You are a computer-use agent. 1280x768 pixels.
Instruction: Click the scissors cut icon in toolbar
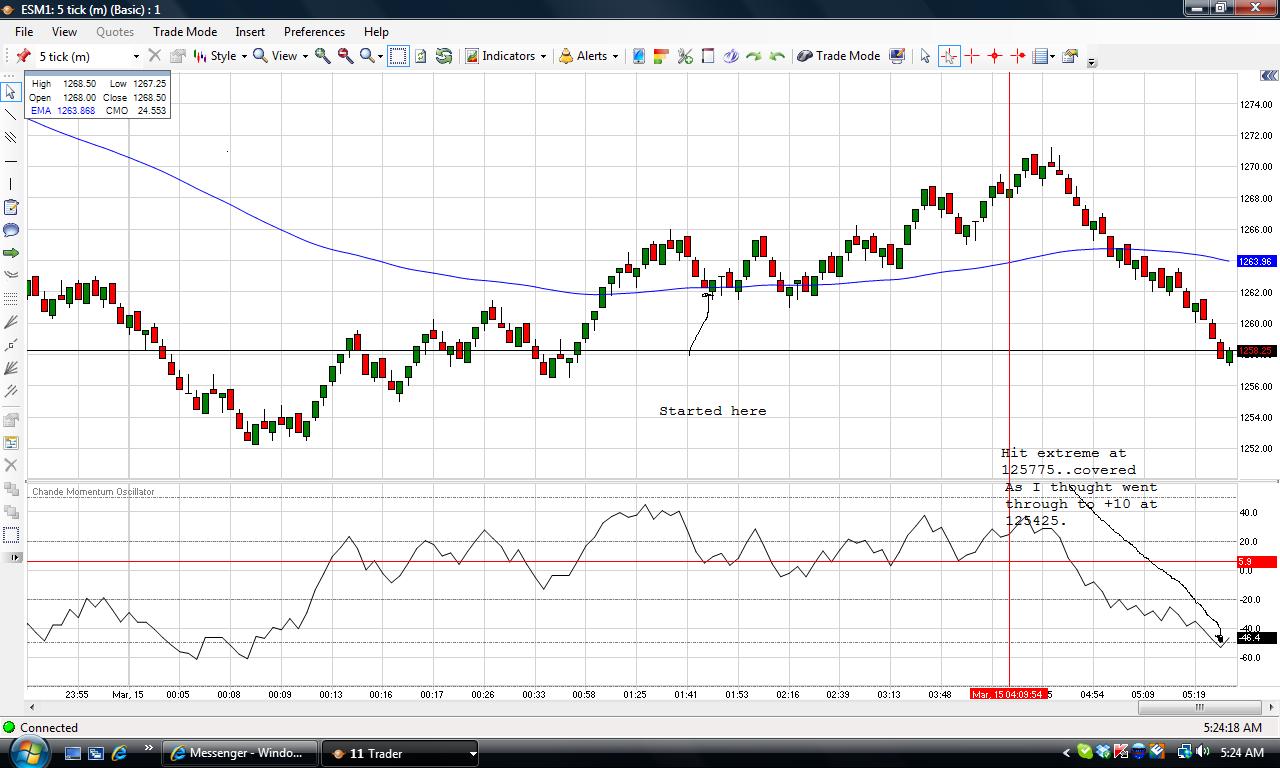[x=685, y=56]
